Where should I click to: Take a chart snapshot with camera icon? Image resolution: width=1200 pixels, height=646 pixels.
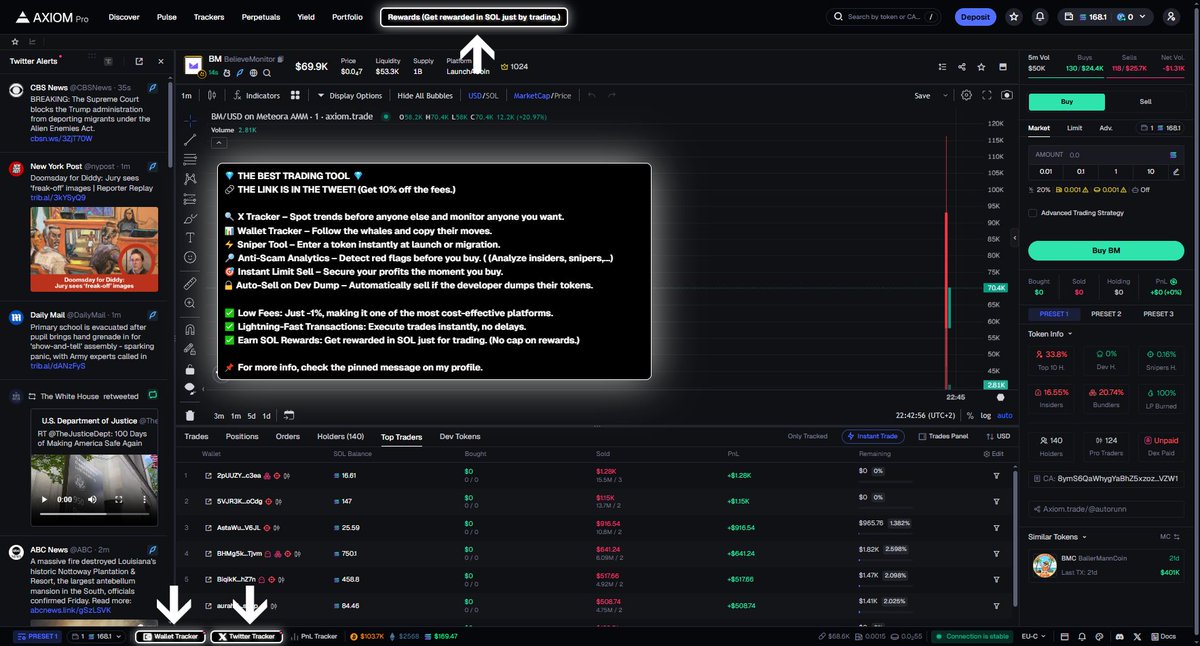click(x=1006, y=96)
